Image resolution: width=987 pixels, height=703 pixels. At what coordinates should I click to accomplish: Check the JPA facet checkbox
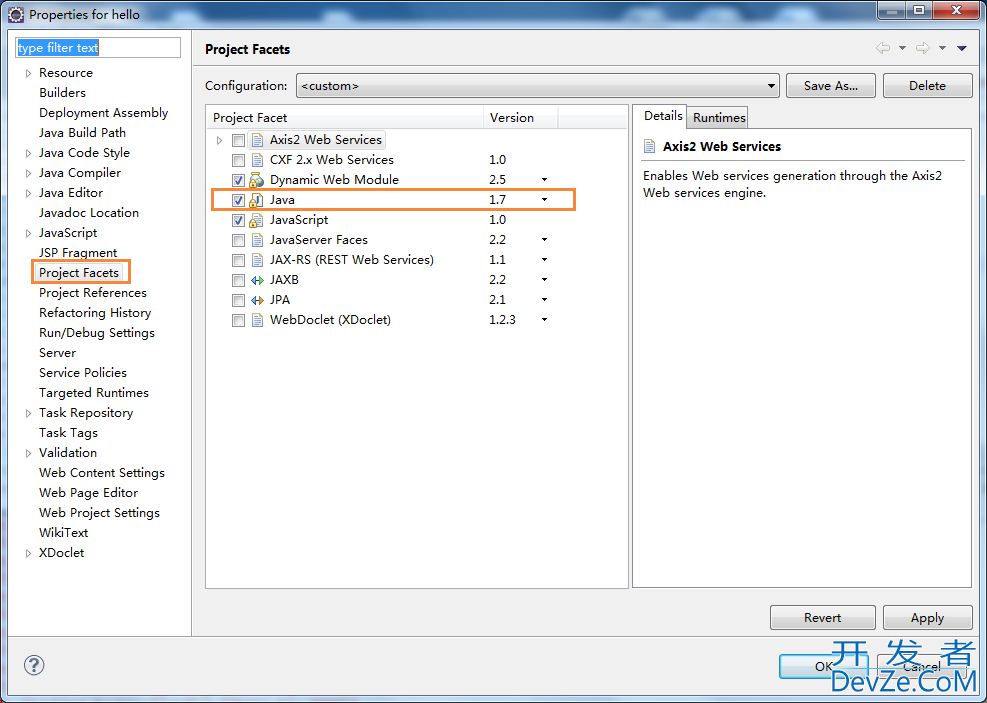click(239, 300)
